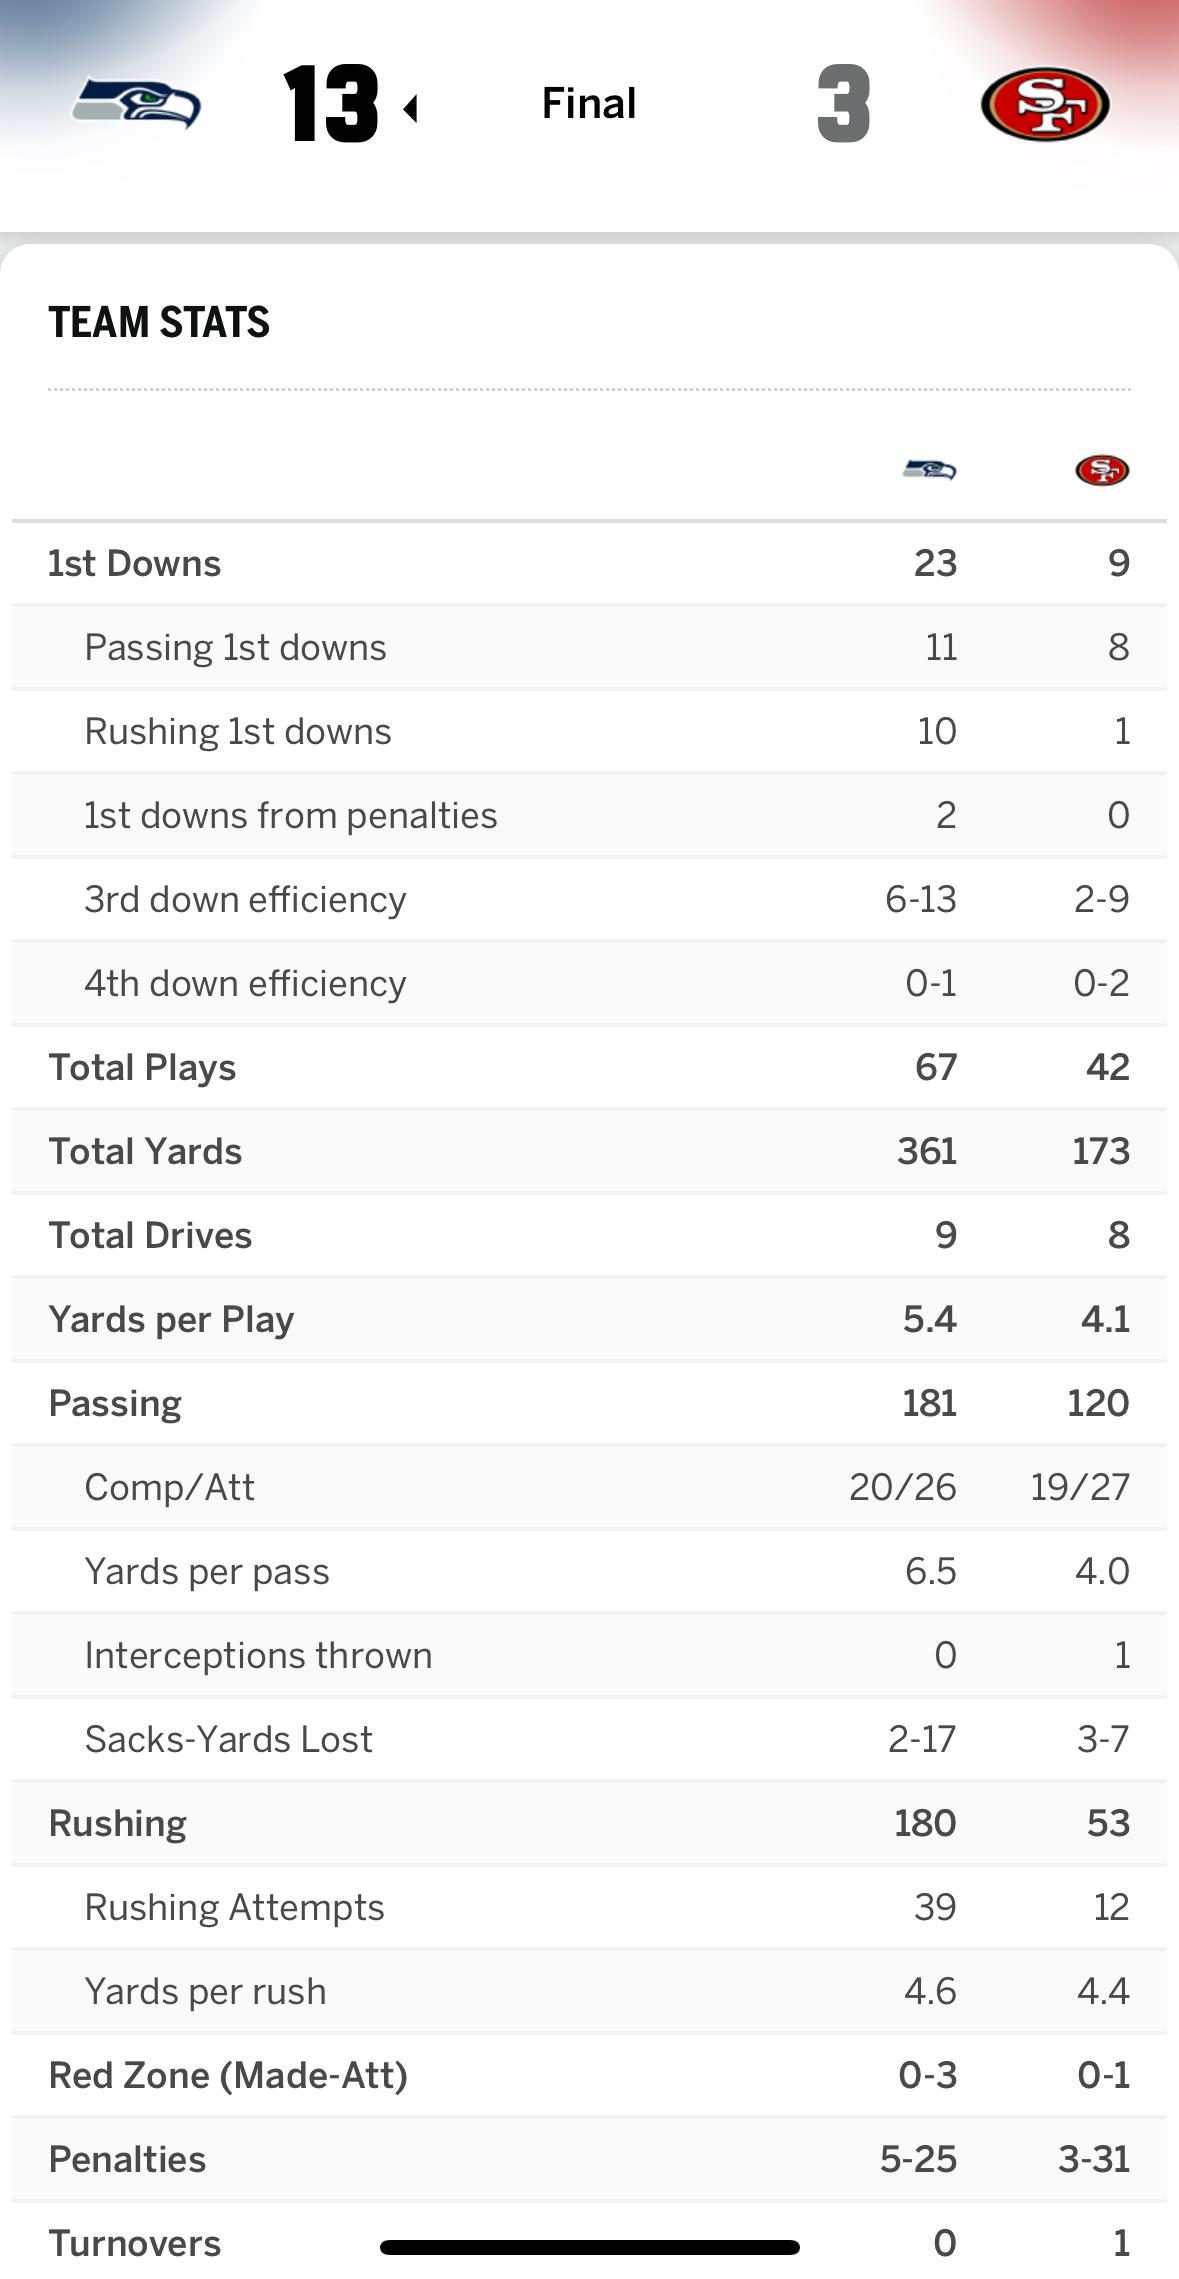Select the Turnovers row label
Viewport: 1179px width, 2279px height.
(x=135, y=2243)
